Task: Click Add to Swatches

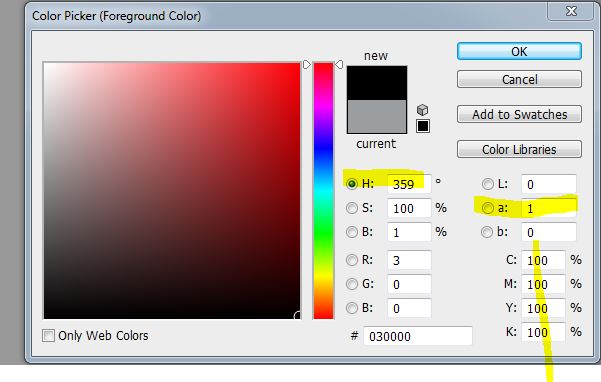Action: tap(519, 114)
